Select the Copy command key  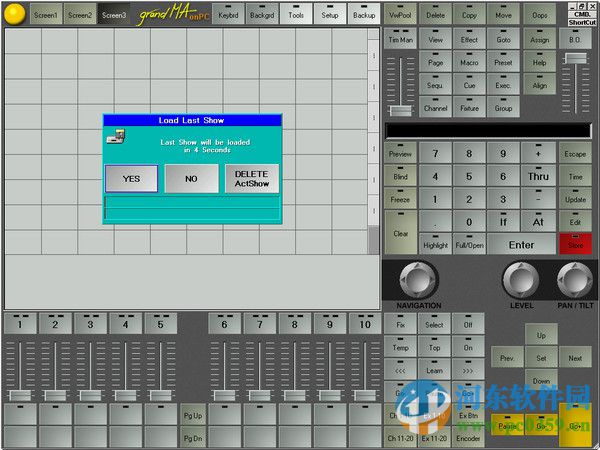[470, 15]
